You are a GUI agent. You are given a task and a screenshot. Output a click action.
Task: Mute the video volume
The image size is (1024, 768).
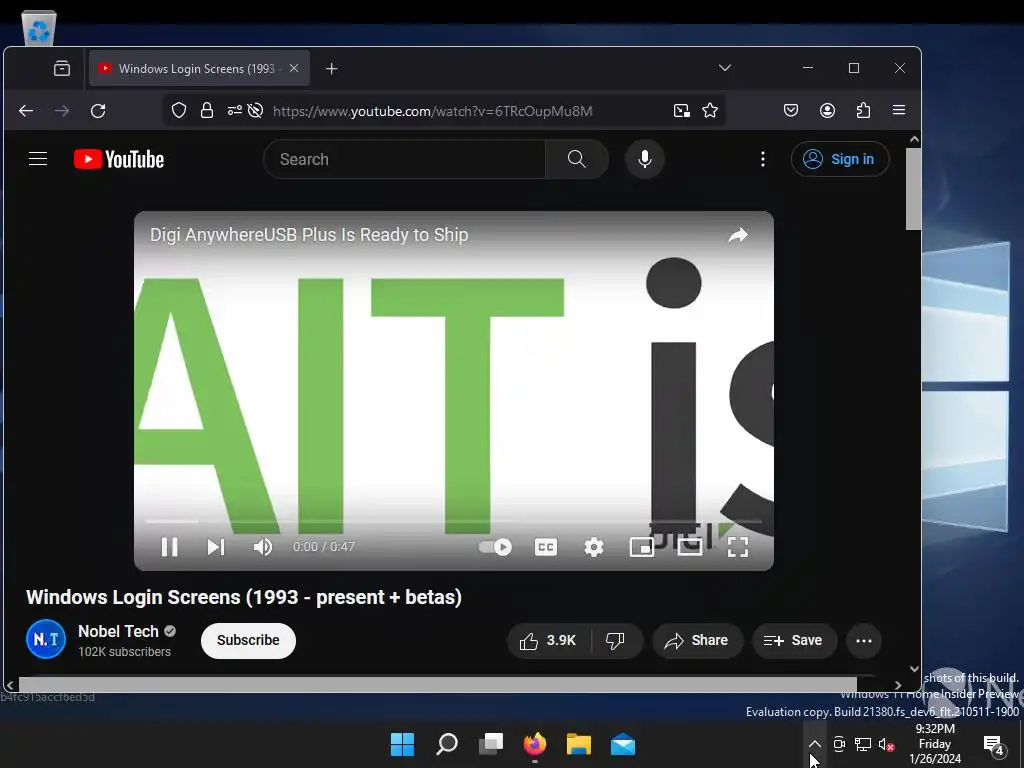click(x=263, y=547)
